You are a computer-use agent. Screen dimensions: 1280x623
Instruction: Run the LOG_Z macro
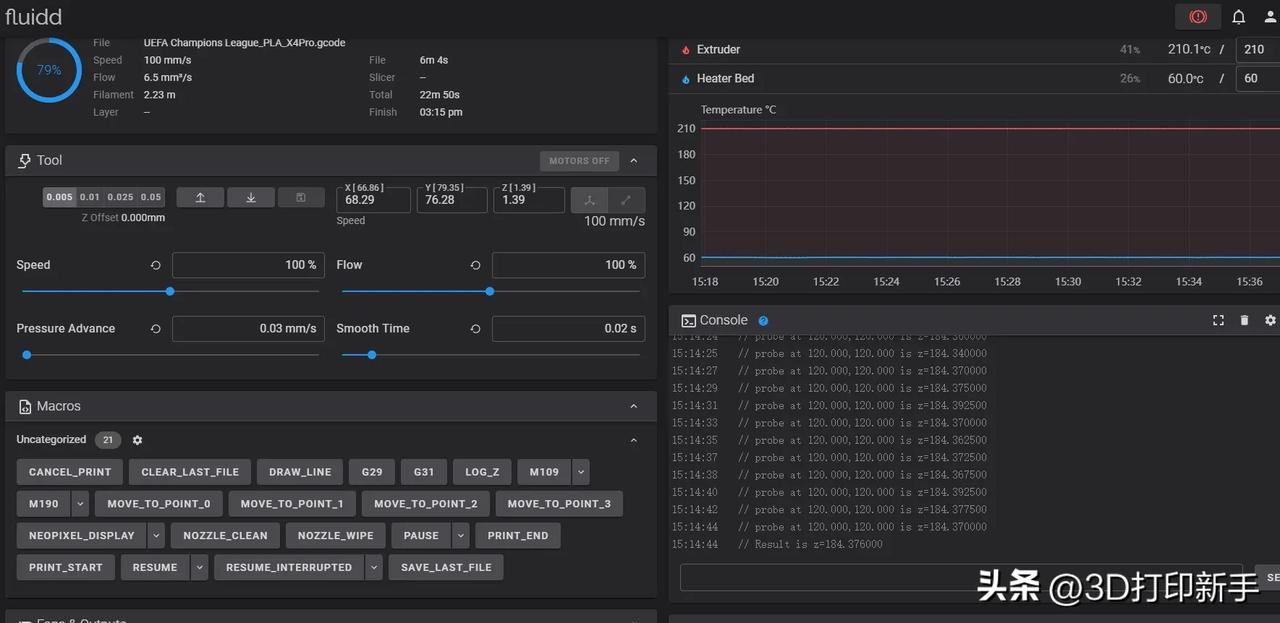click(482, 472)
